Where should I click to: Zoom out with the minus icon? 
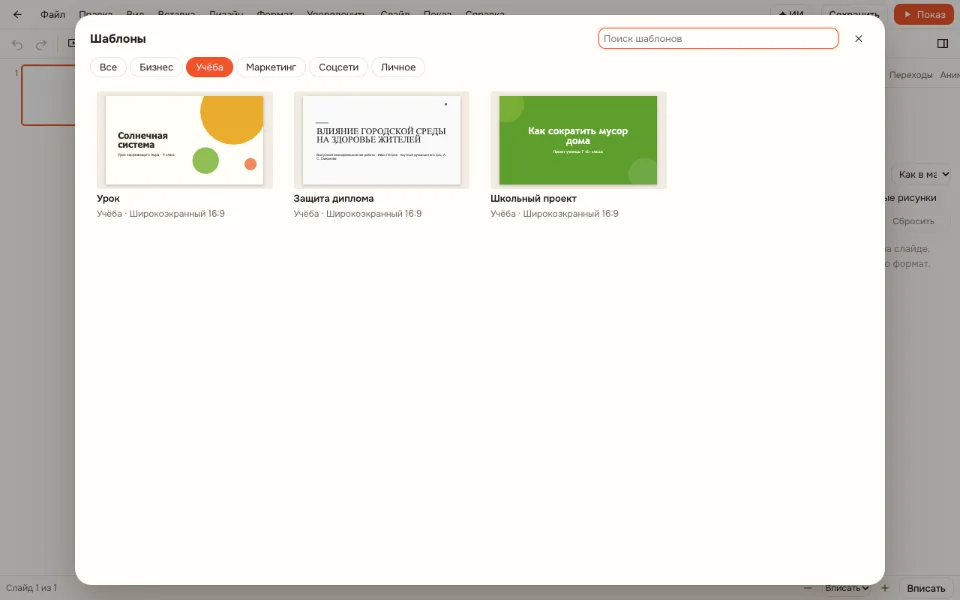tap(808, 588)
